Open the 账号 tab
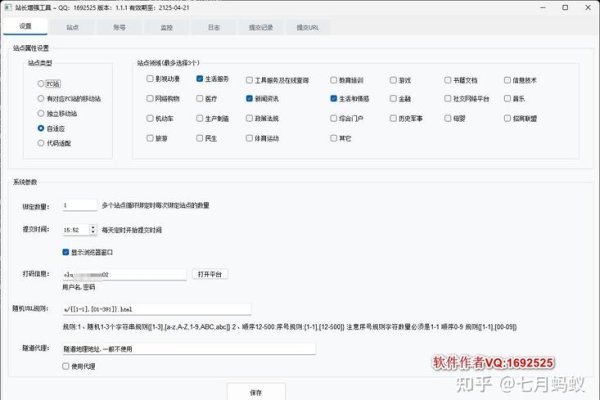 click(x=119, y=28)
